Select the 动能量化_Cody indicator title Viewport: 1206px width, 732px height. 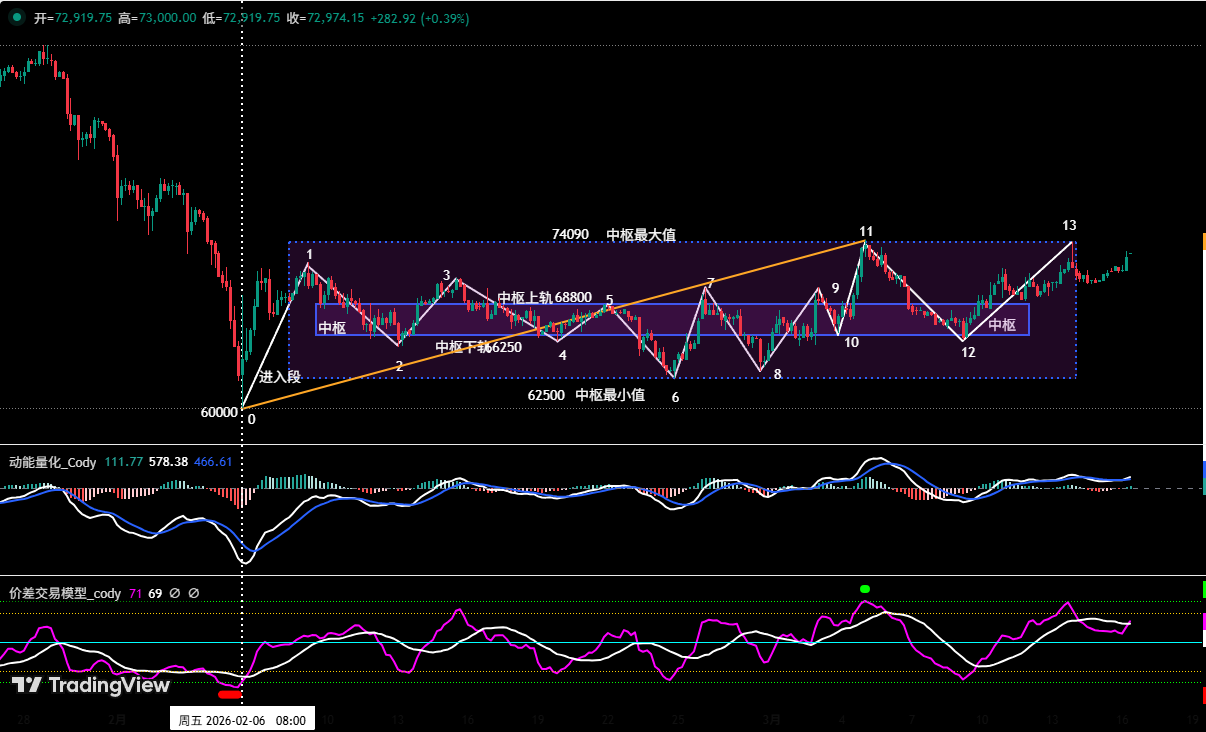click(x=52, y=462)
